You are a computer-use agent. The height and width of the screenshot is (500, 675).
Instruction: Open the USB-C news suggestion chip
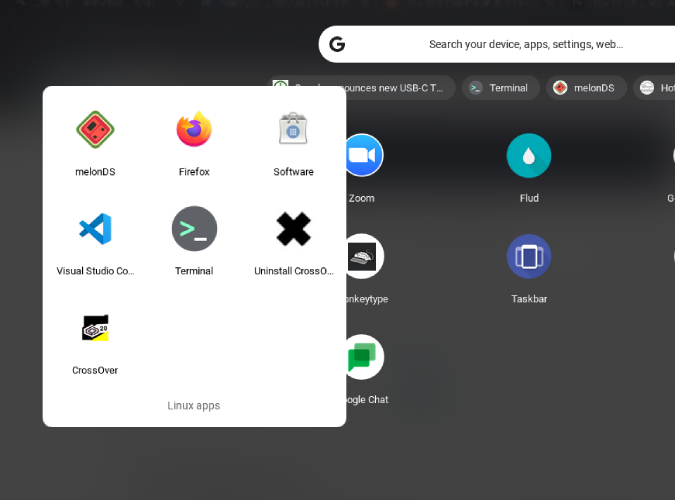363,88
